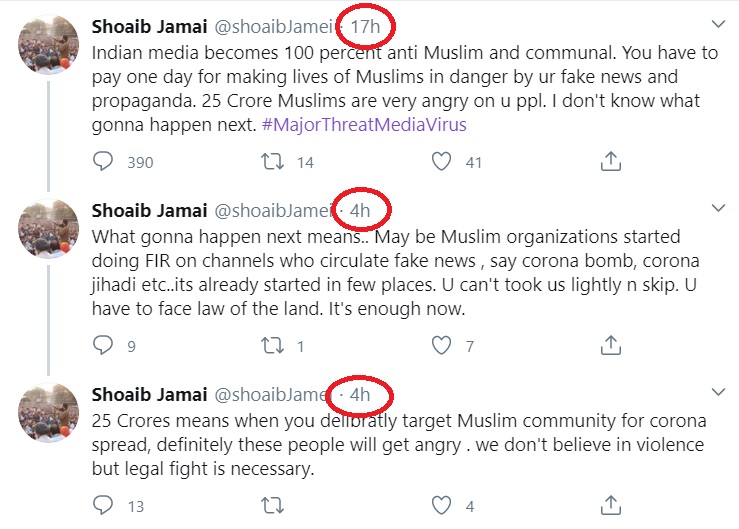Open options chevron on the 25 Crores tweet
This screenshot has height=529, width=739.
(717, 392)
